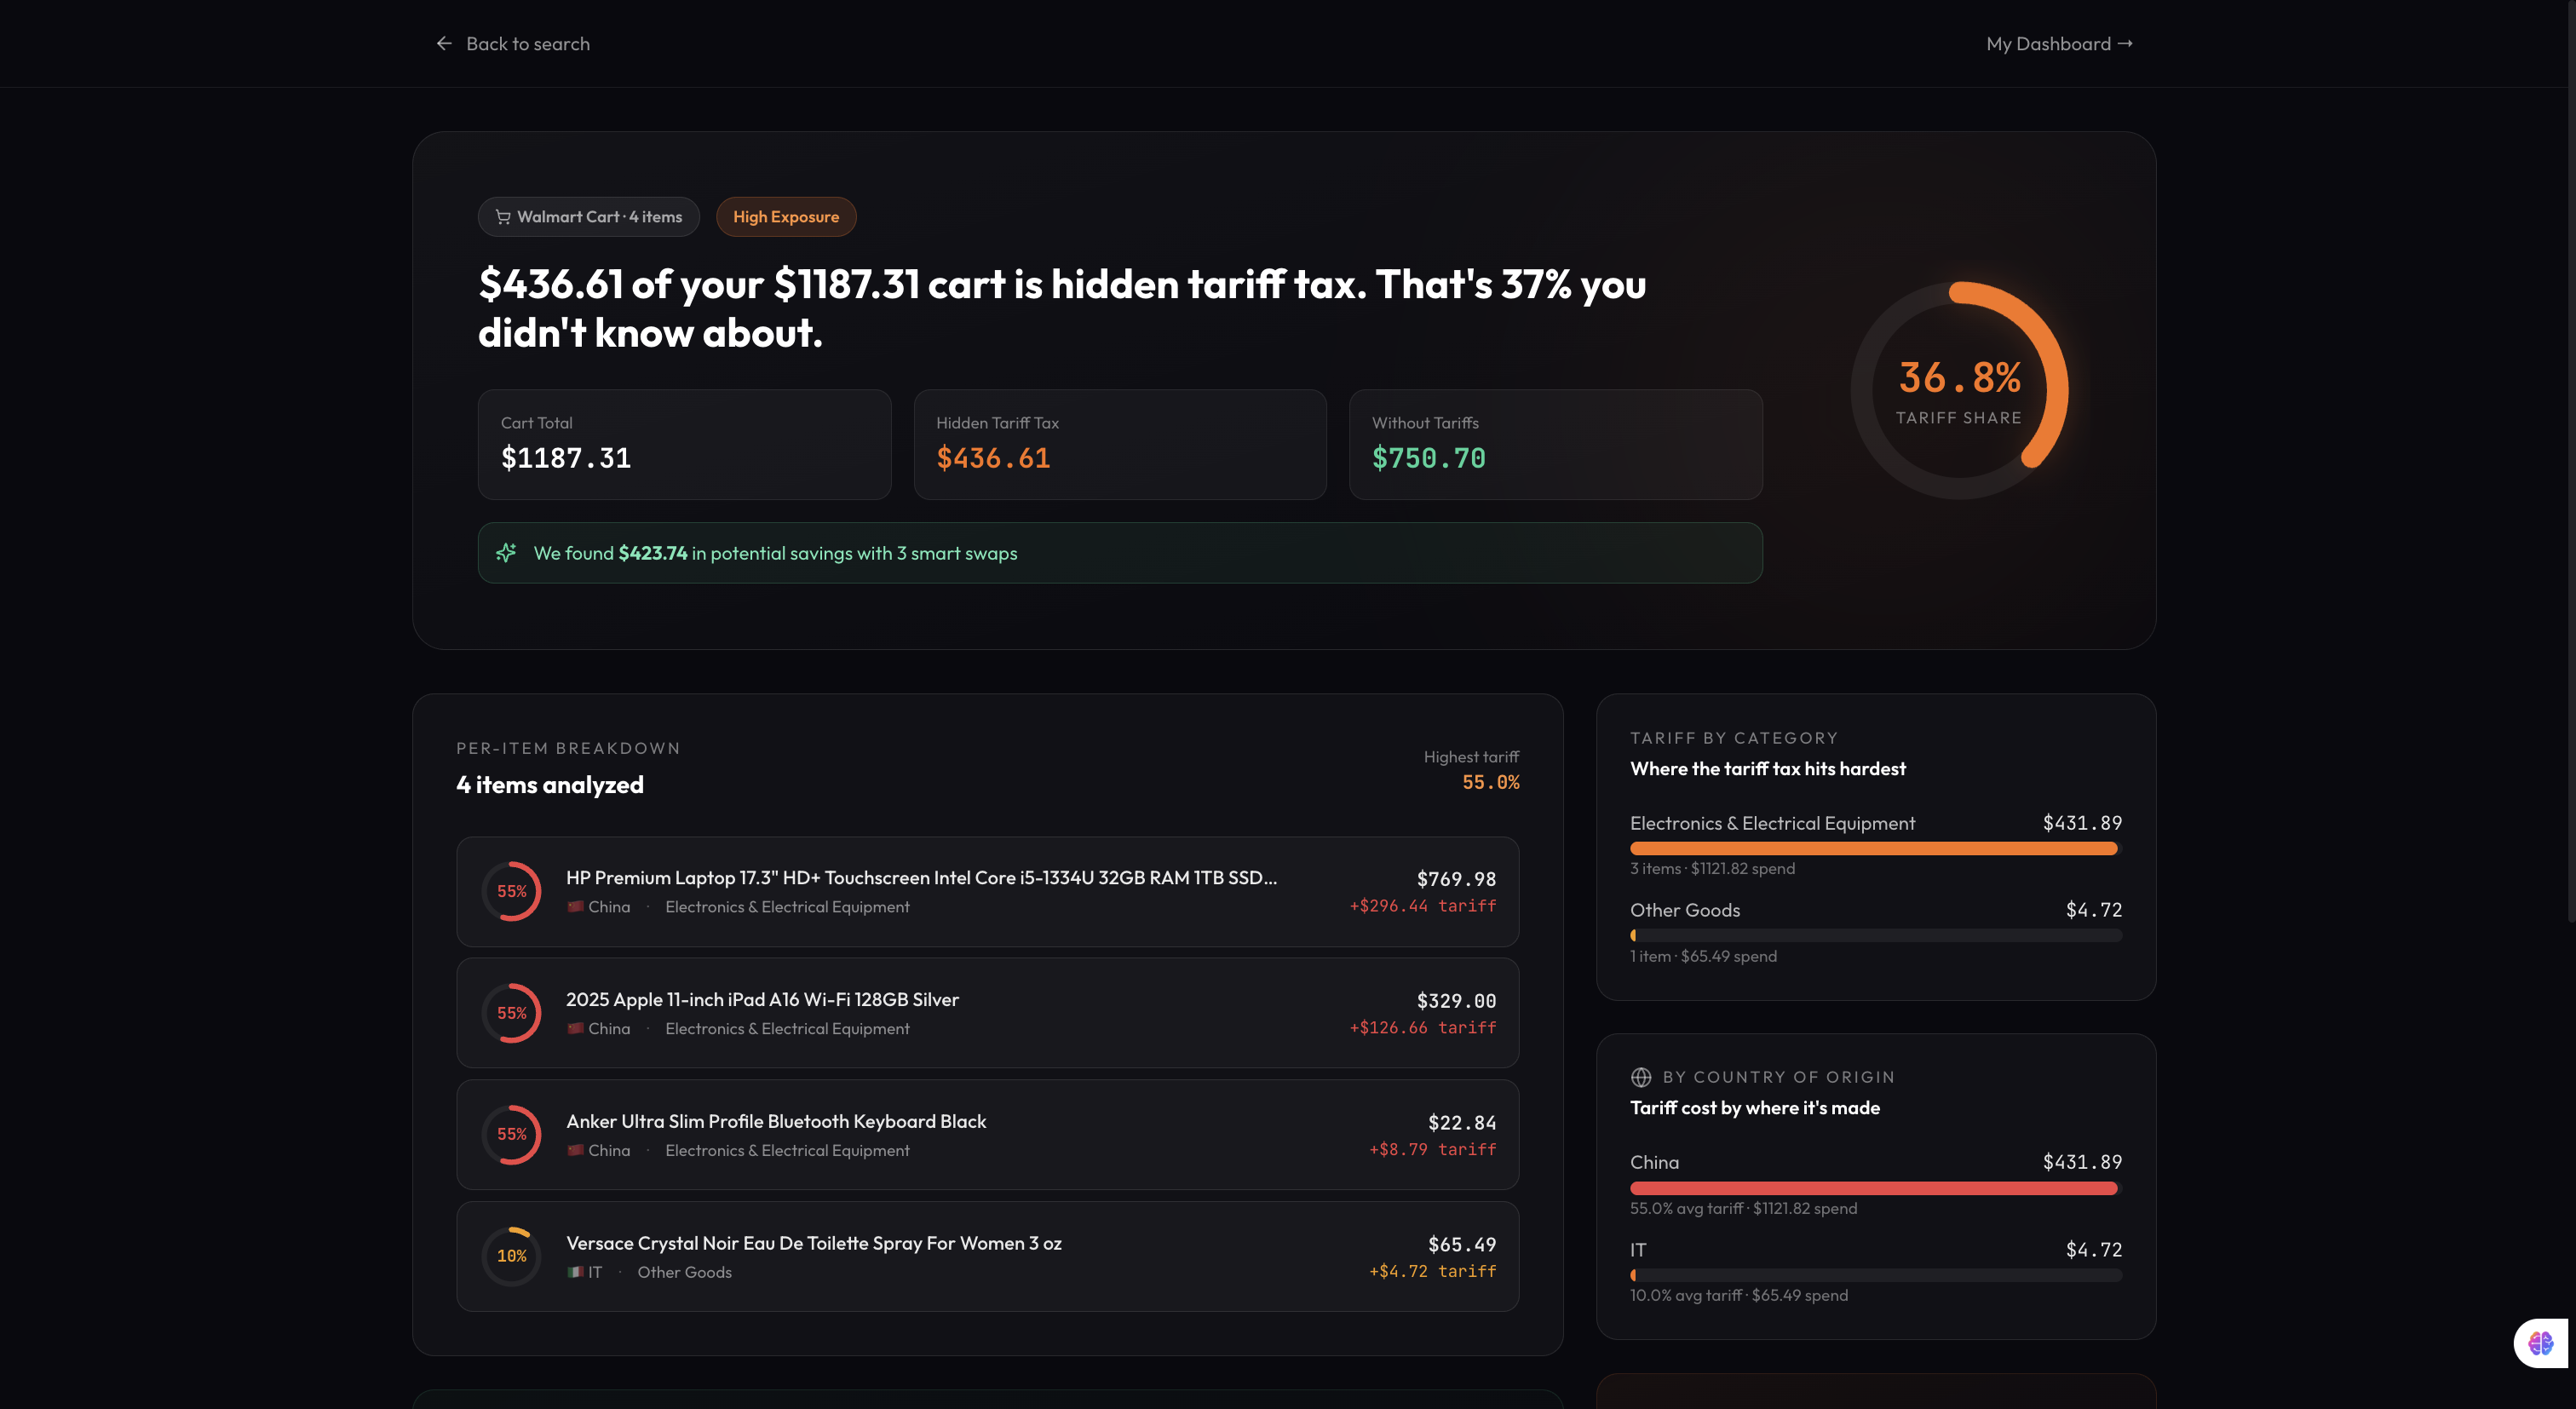Image resolution: width=2576 pixels, height=1409 pixels.
Task: Click the High Exposure badge
Action: [x=786, y=217]
